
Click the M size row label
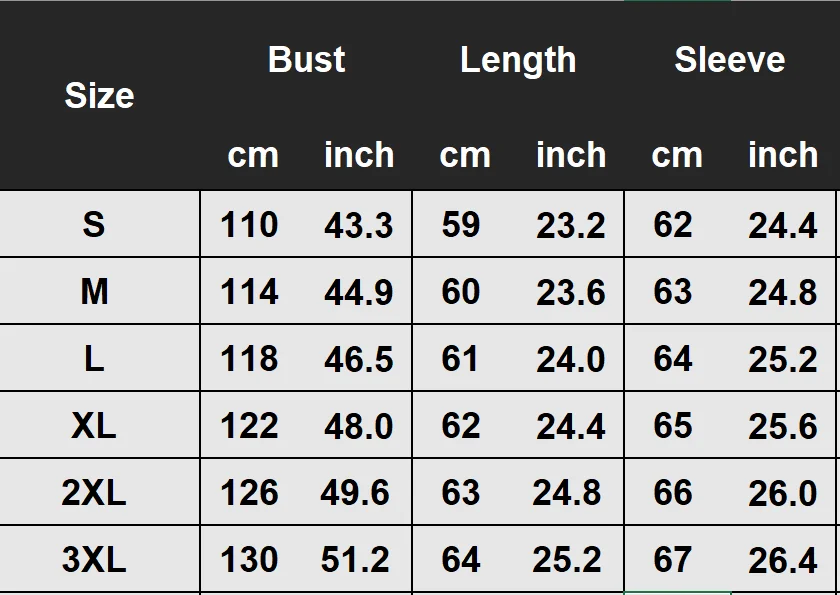pyautogui.click(x=94, y=292)
